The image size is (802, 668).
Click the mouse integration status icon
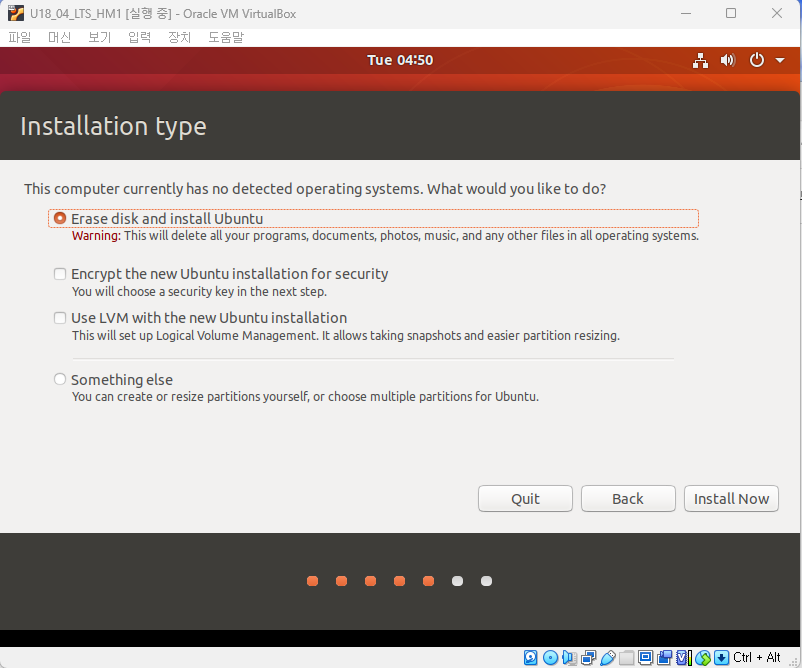click(703, 657)
